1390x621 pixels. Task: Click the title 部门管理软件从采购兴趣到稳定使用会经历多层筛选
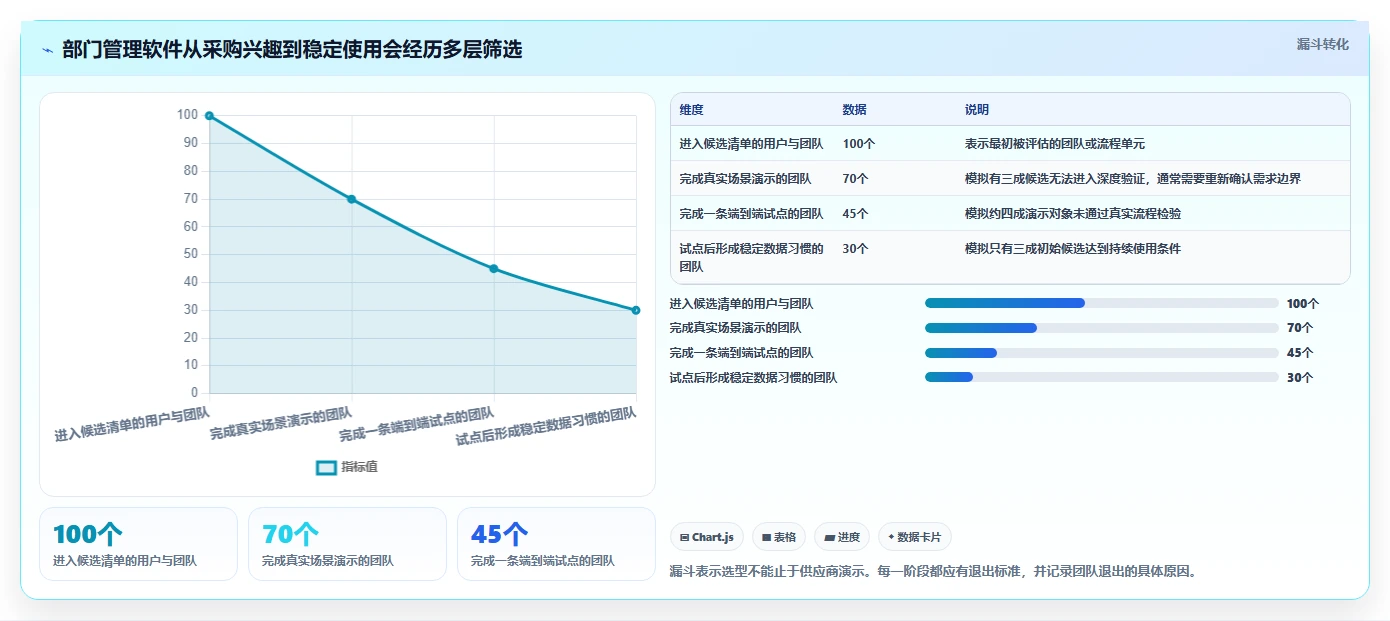coord(292,50)
